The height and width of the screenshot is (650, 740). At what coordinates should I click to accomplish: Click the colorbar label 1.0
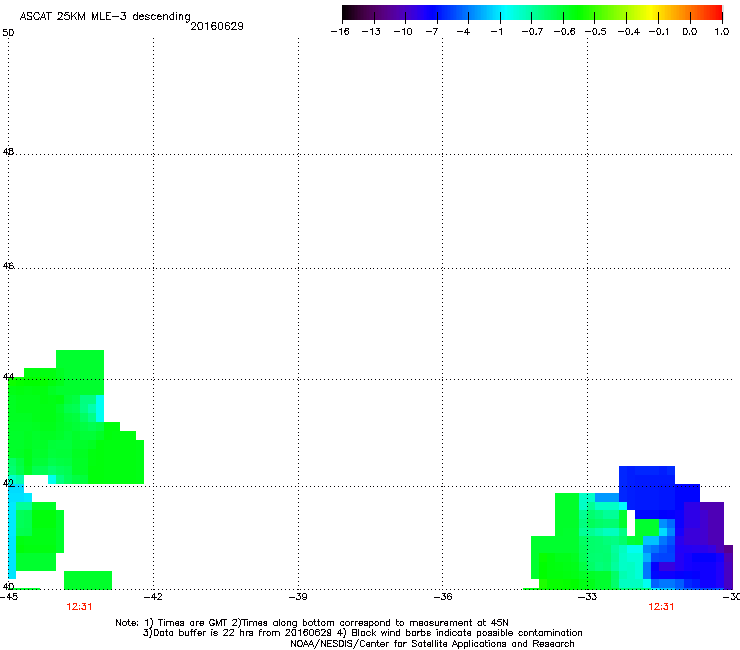click(x=722, y=32)
